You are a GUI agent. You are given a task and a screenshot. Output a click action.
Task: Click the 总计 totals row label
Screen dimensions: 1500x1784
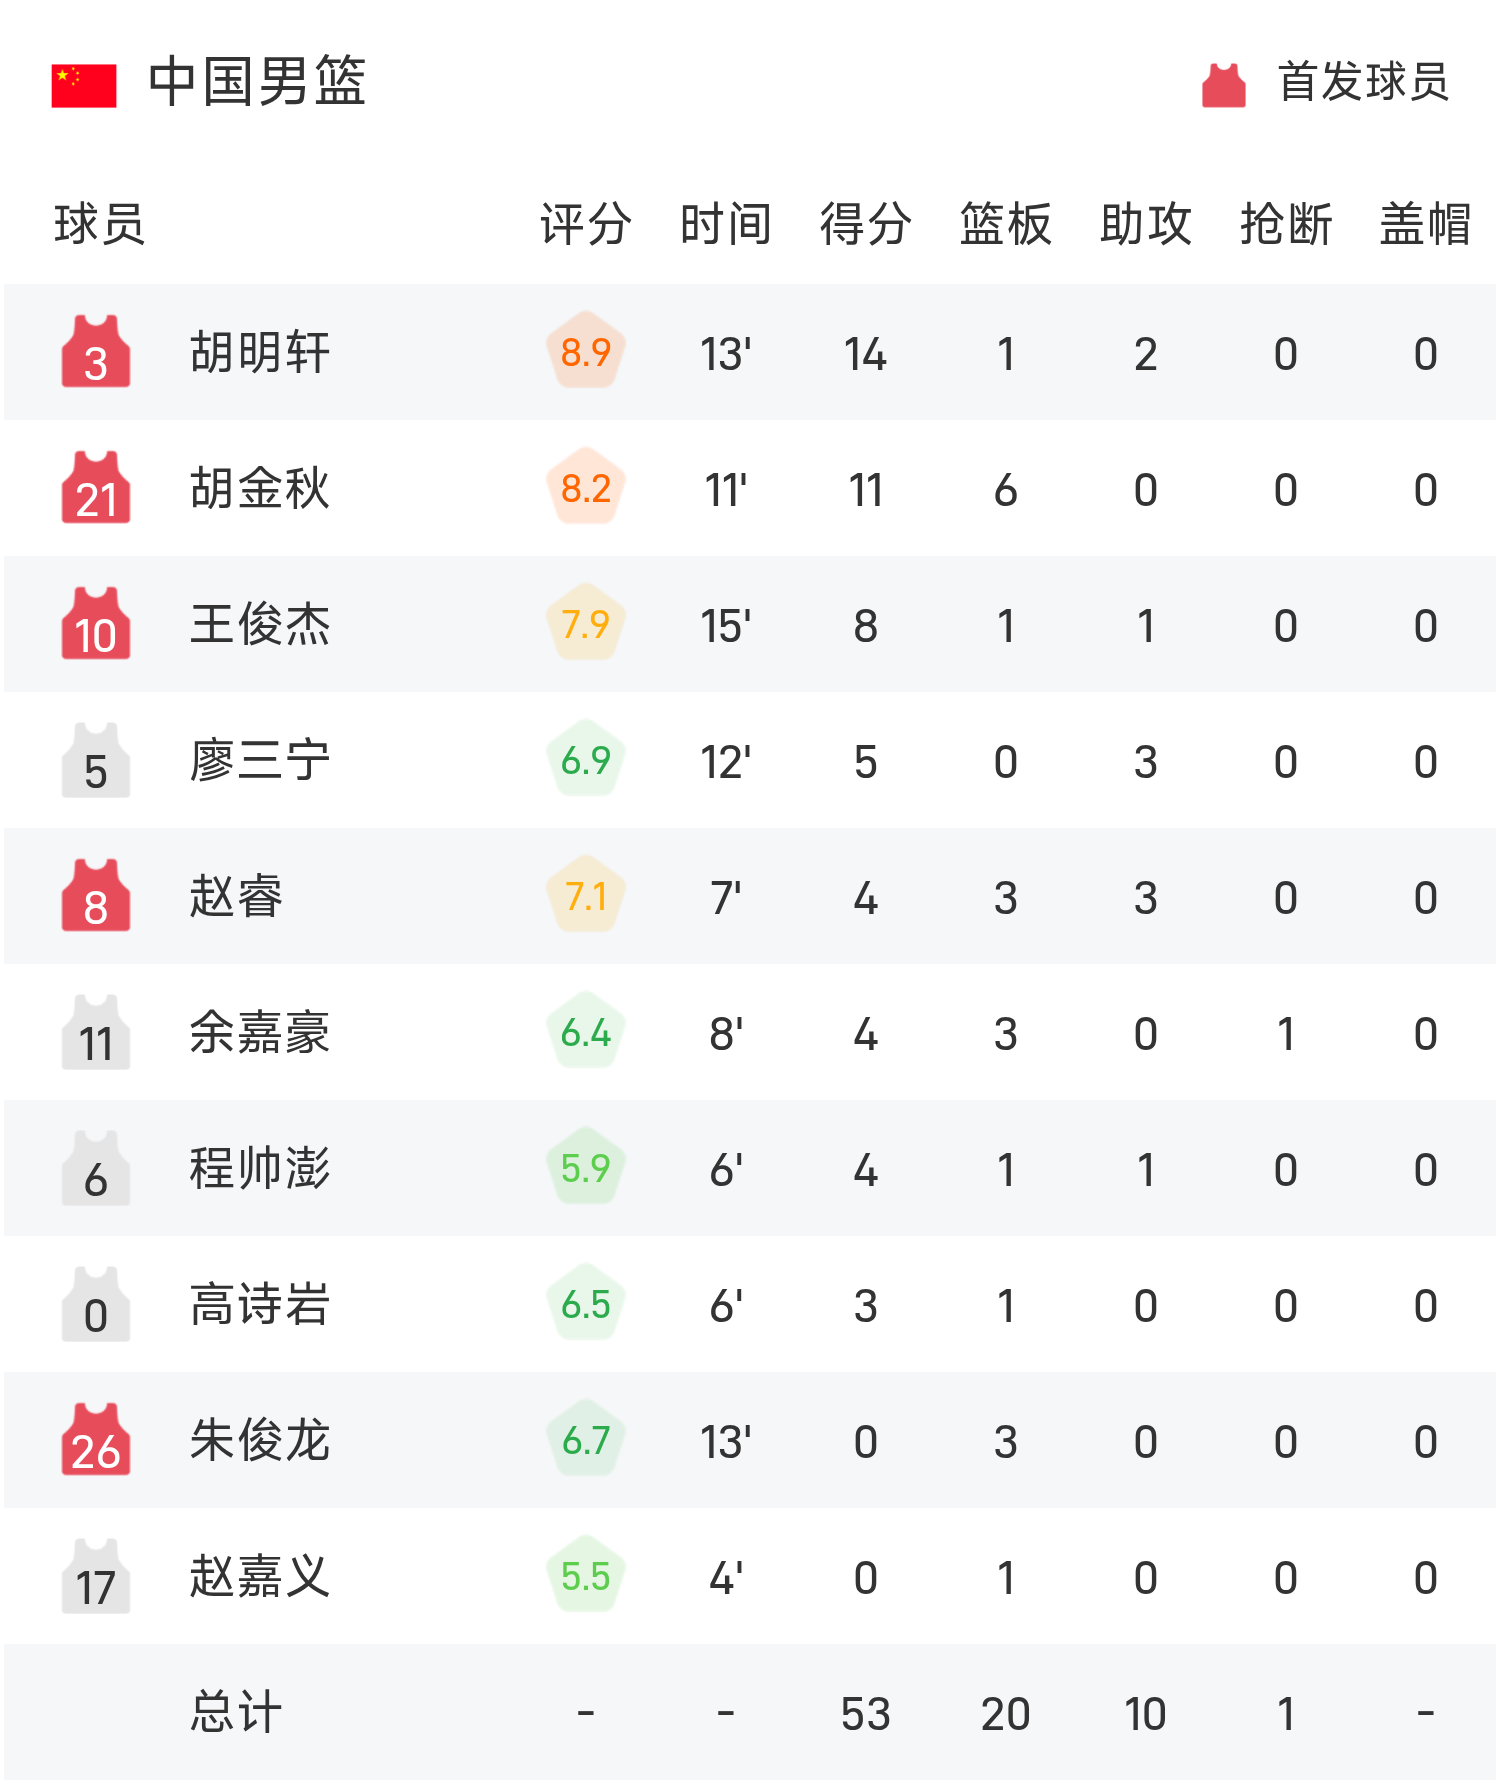click(236, 1712)
